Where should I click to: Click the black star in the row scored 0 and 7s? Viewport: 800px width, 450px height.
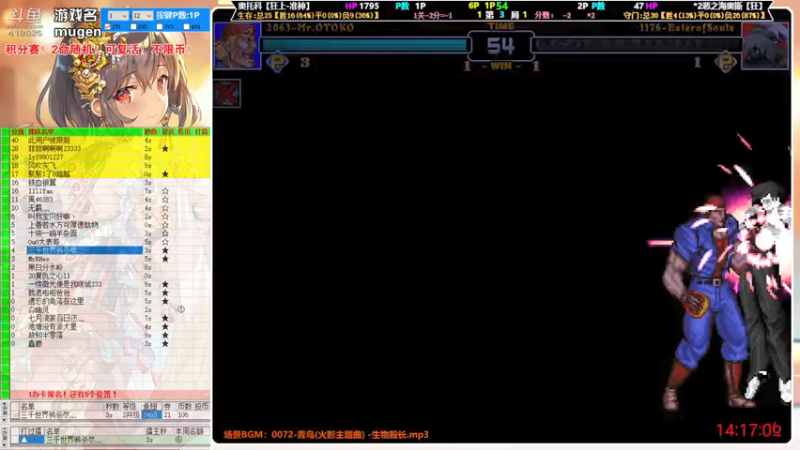point(165,318)
